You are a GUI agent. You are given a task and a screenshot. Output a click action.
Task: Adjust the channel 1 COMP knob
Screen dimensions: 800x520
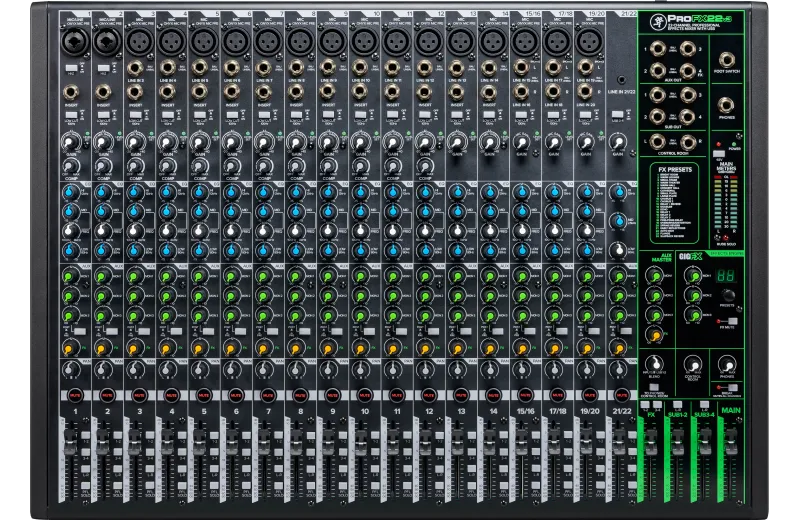pyautogui.click(x=71, y=166)
